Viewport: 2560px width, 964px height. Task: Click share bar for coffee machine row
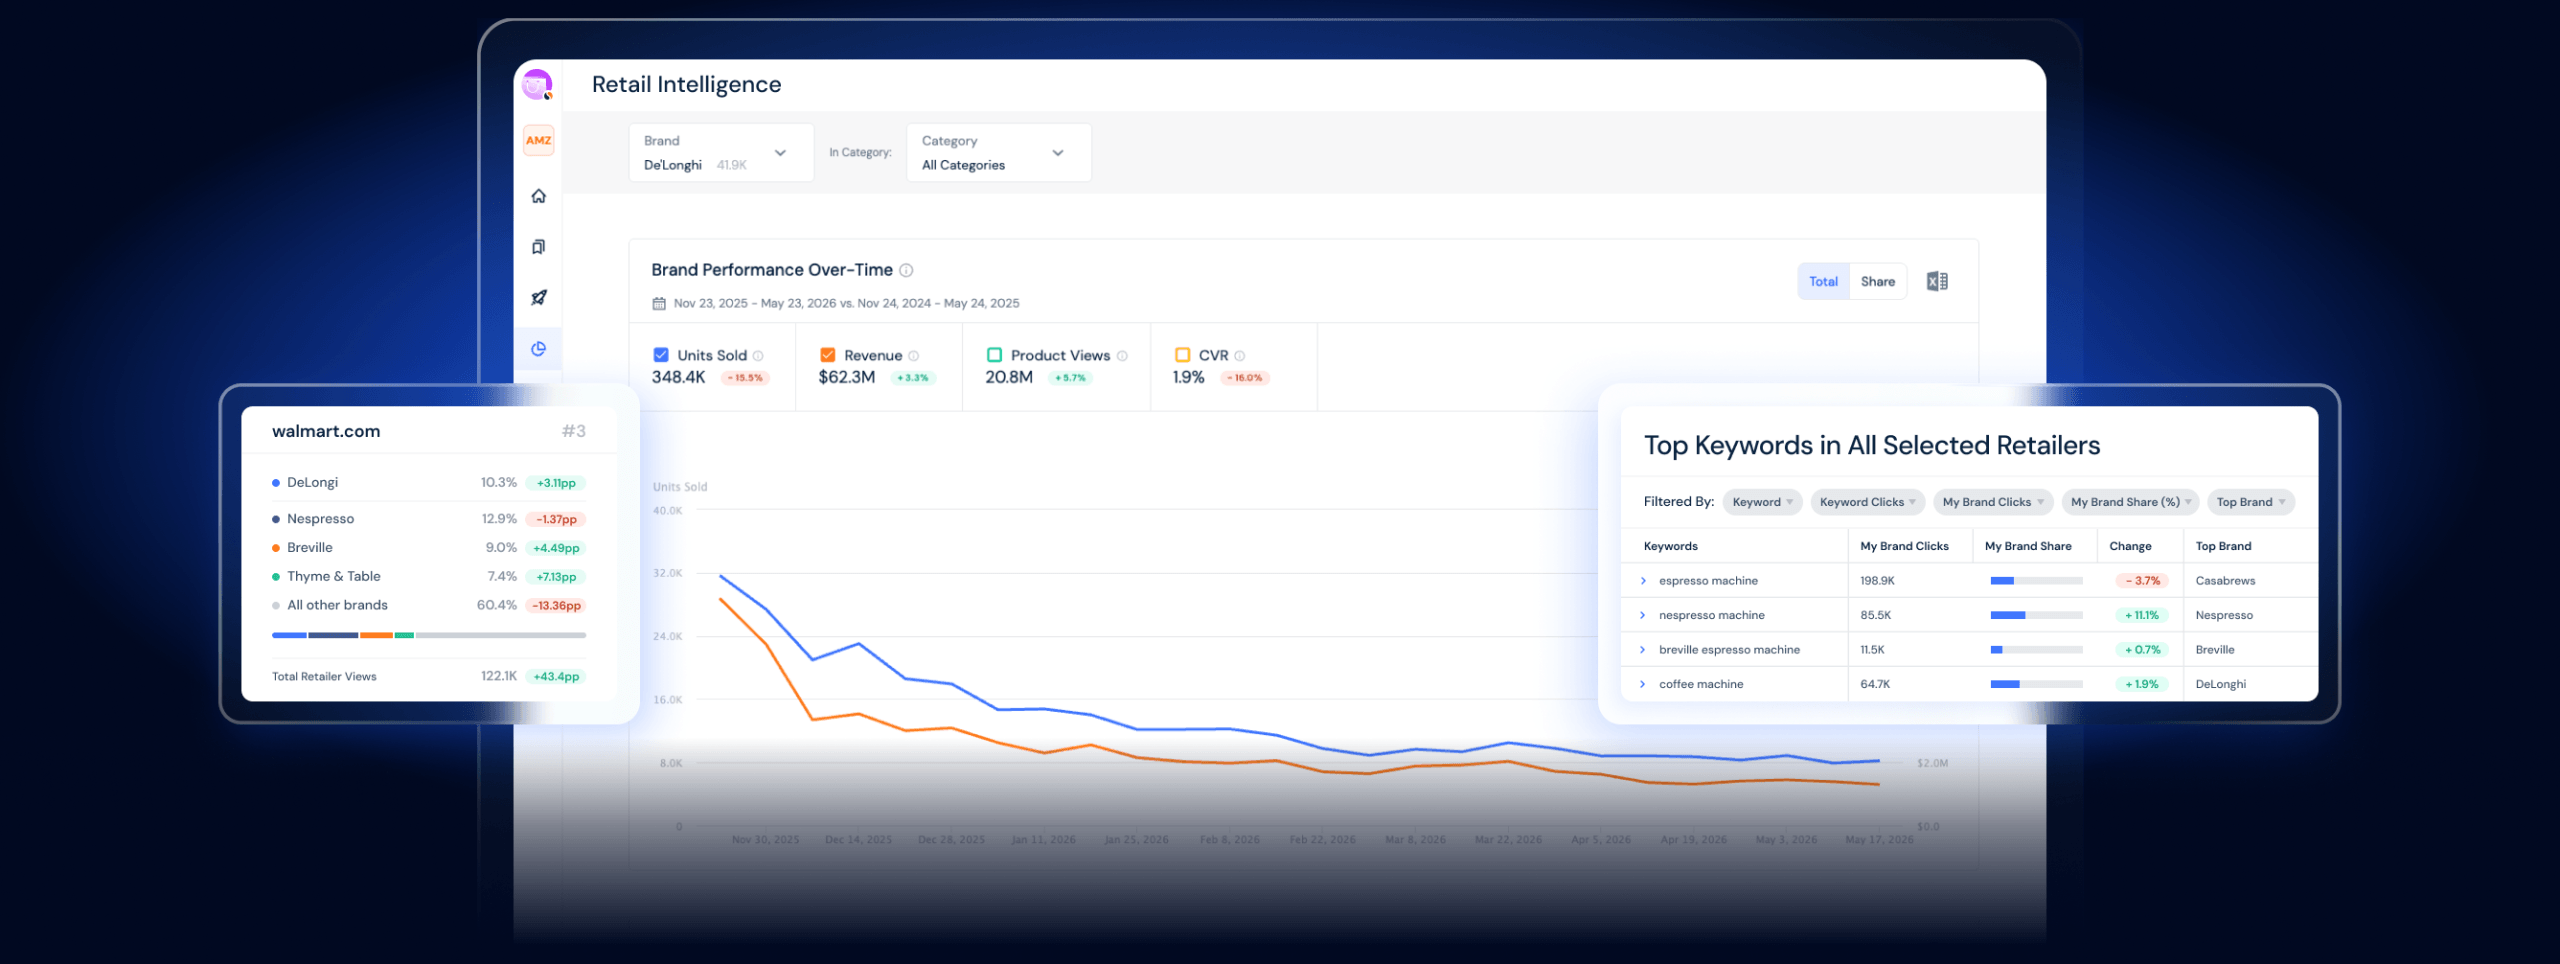point(2036,684)
